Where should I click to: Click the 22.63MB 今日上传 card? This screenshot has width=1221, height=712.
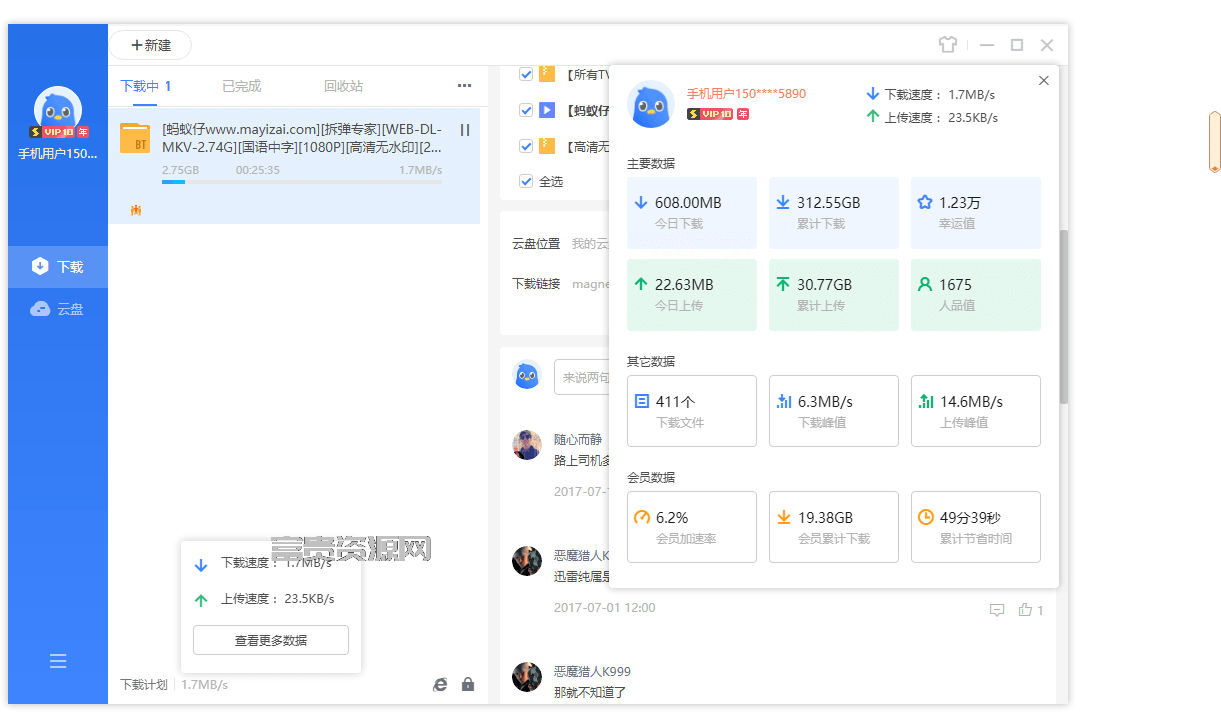(692, 295)
